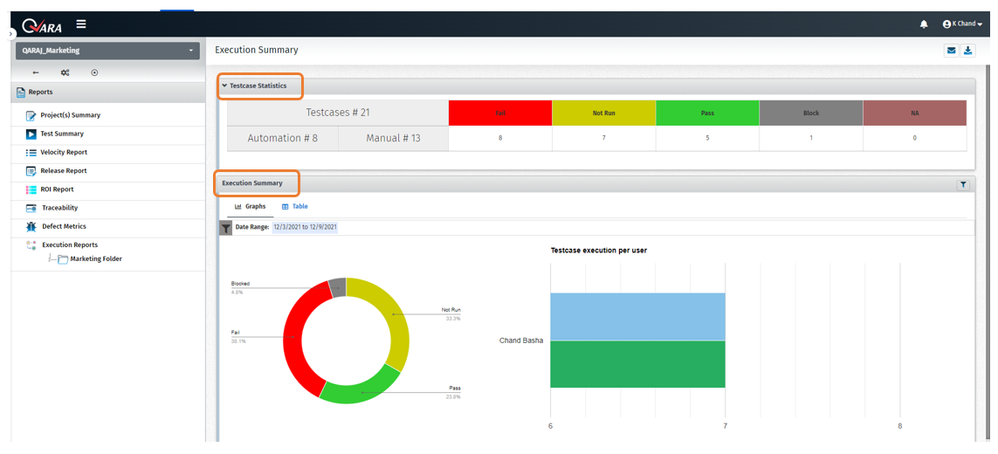Click the Testcase execution per user title
Screen dimensions: 998x454
click(598, 250)
